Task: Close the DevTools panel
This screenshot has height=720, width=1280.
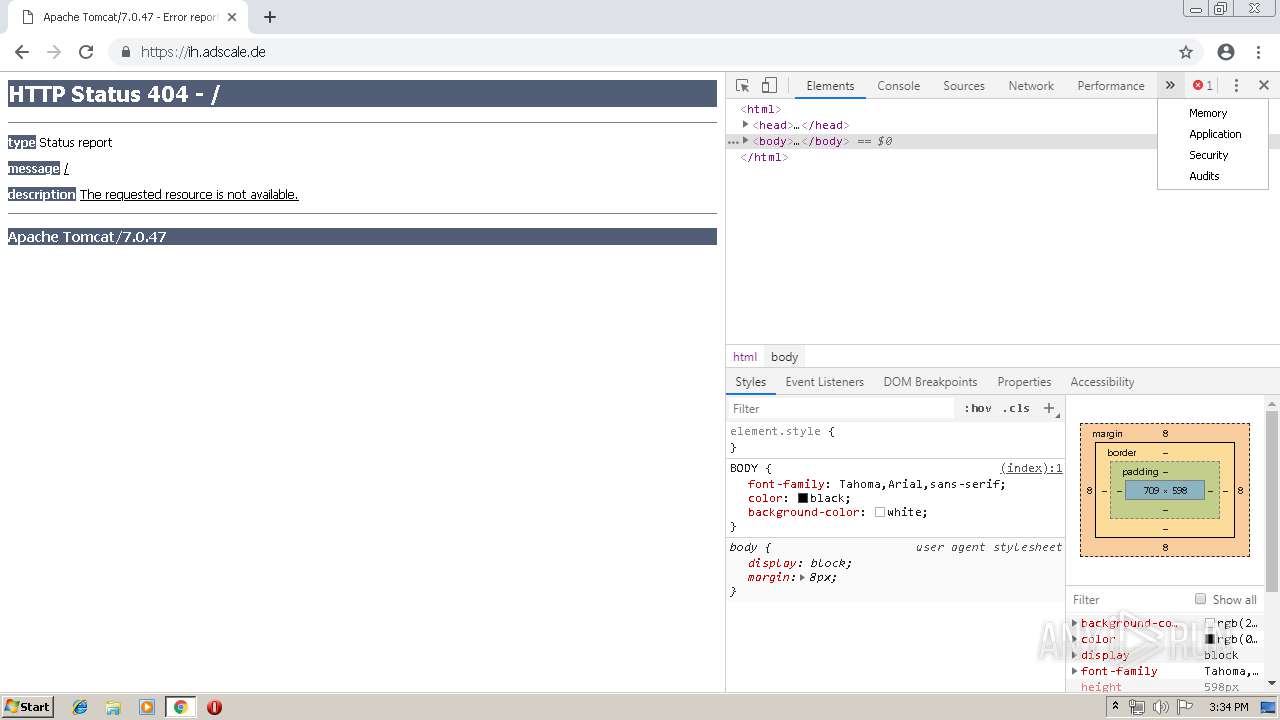Action: [1264, 86]
